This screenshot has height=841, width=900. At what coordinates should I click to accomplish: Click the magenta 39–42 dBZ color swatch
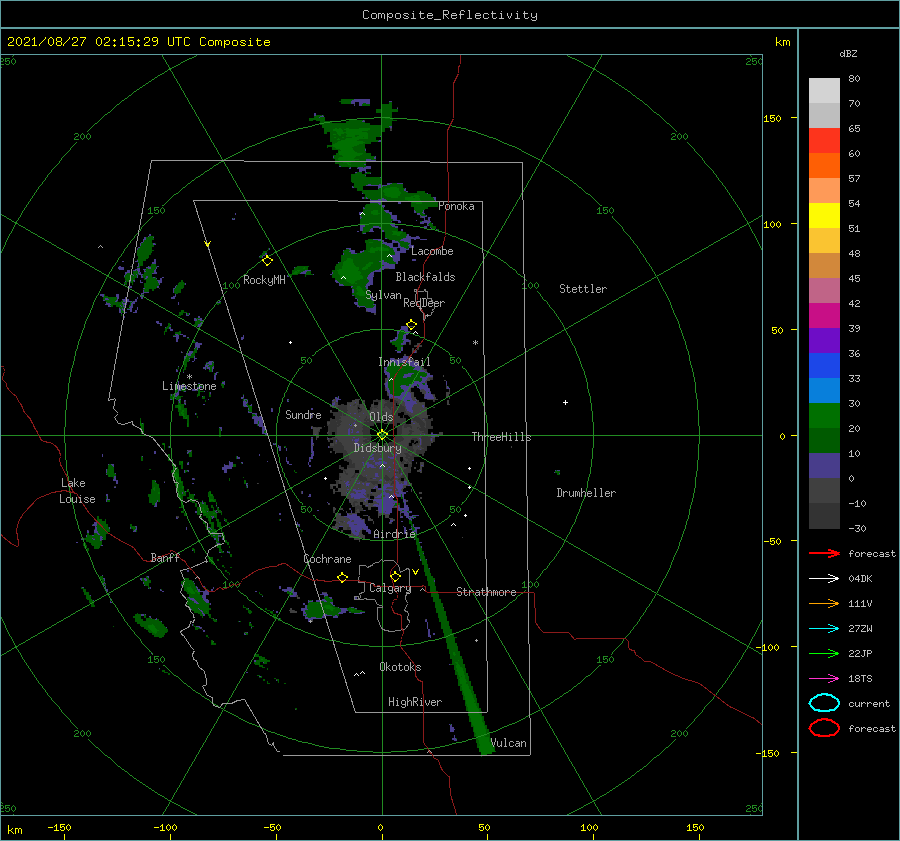click(x=824, y=315)
